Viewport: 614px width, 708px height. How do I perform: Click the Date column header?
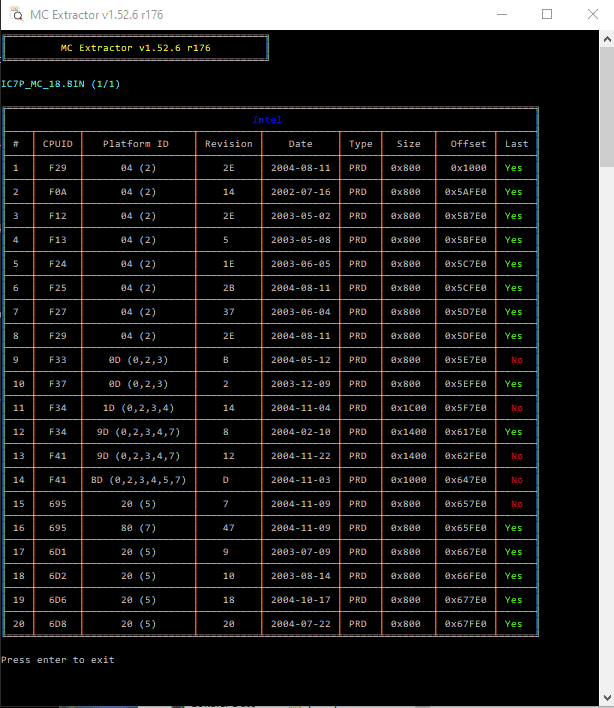coord(300,144)
